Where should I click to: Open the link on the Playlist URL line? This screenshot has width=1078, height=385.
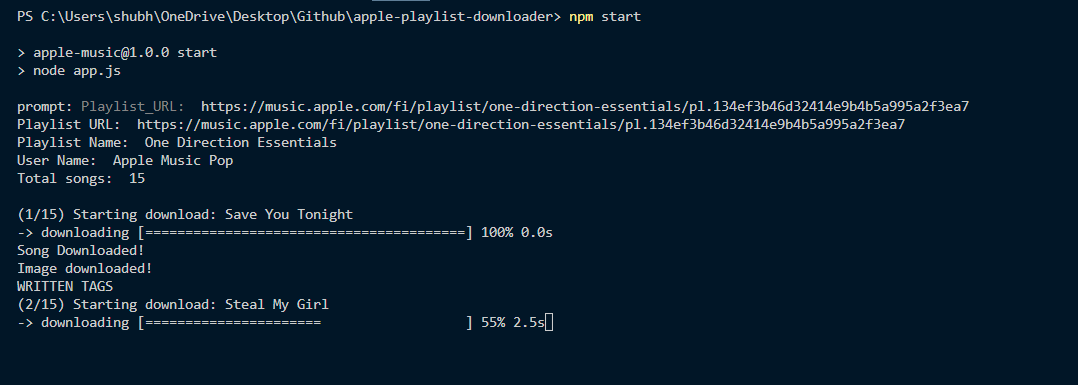tap(520, 124)
